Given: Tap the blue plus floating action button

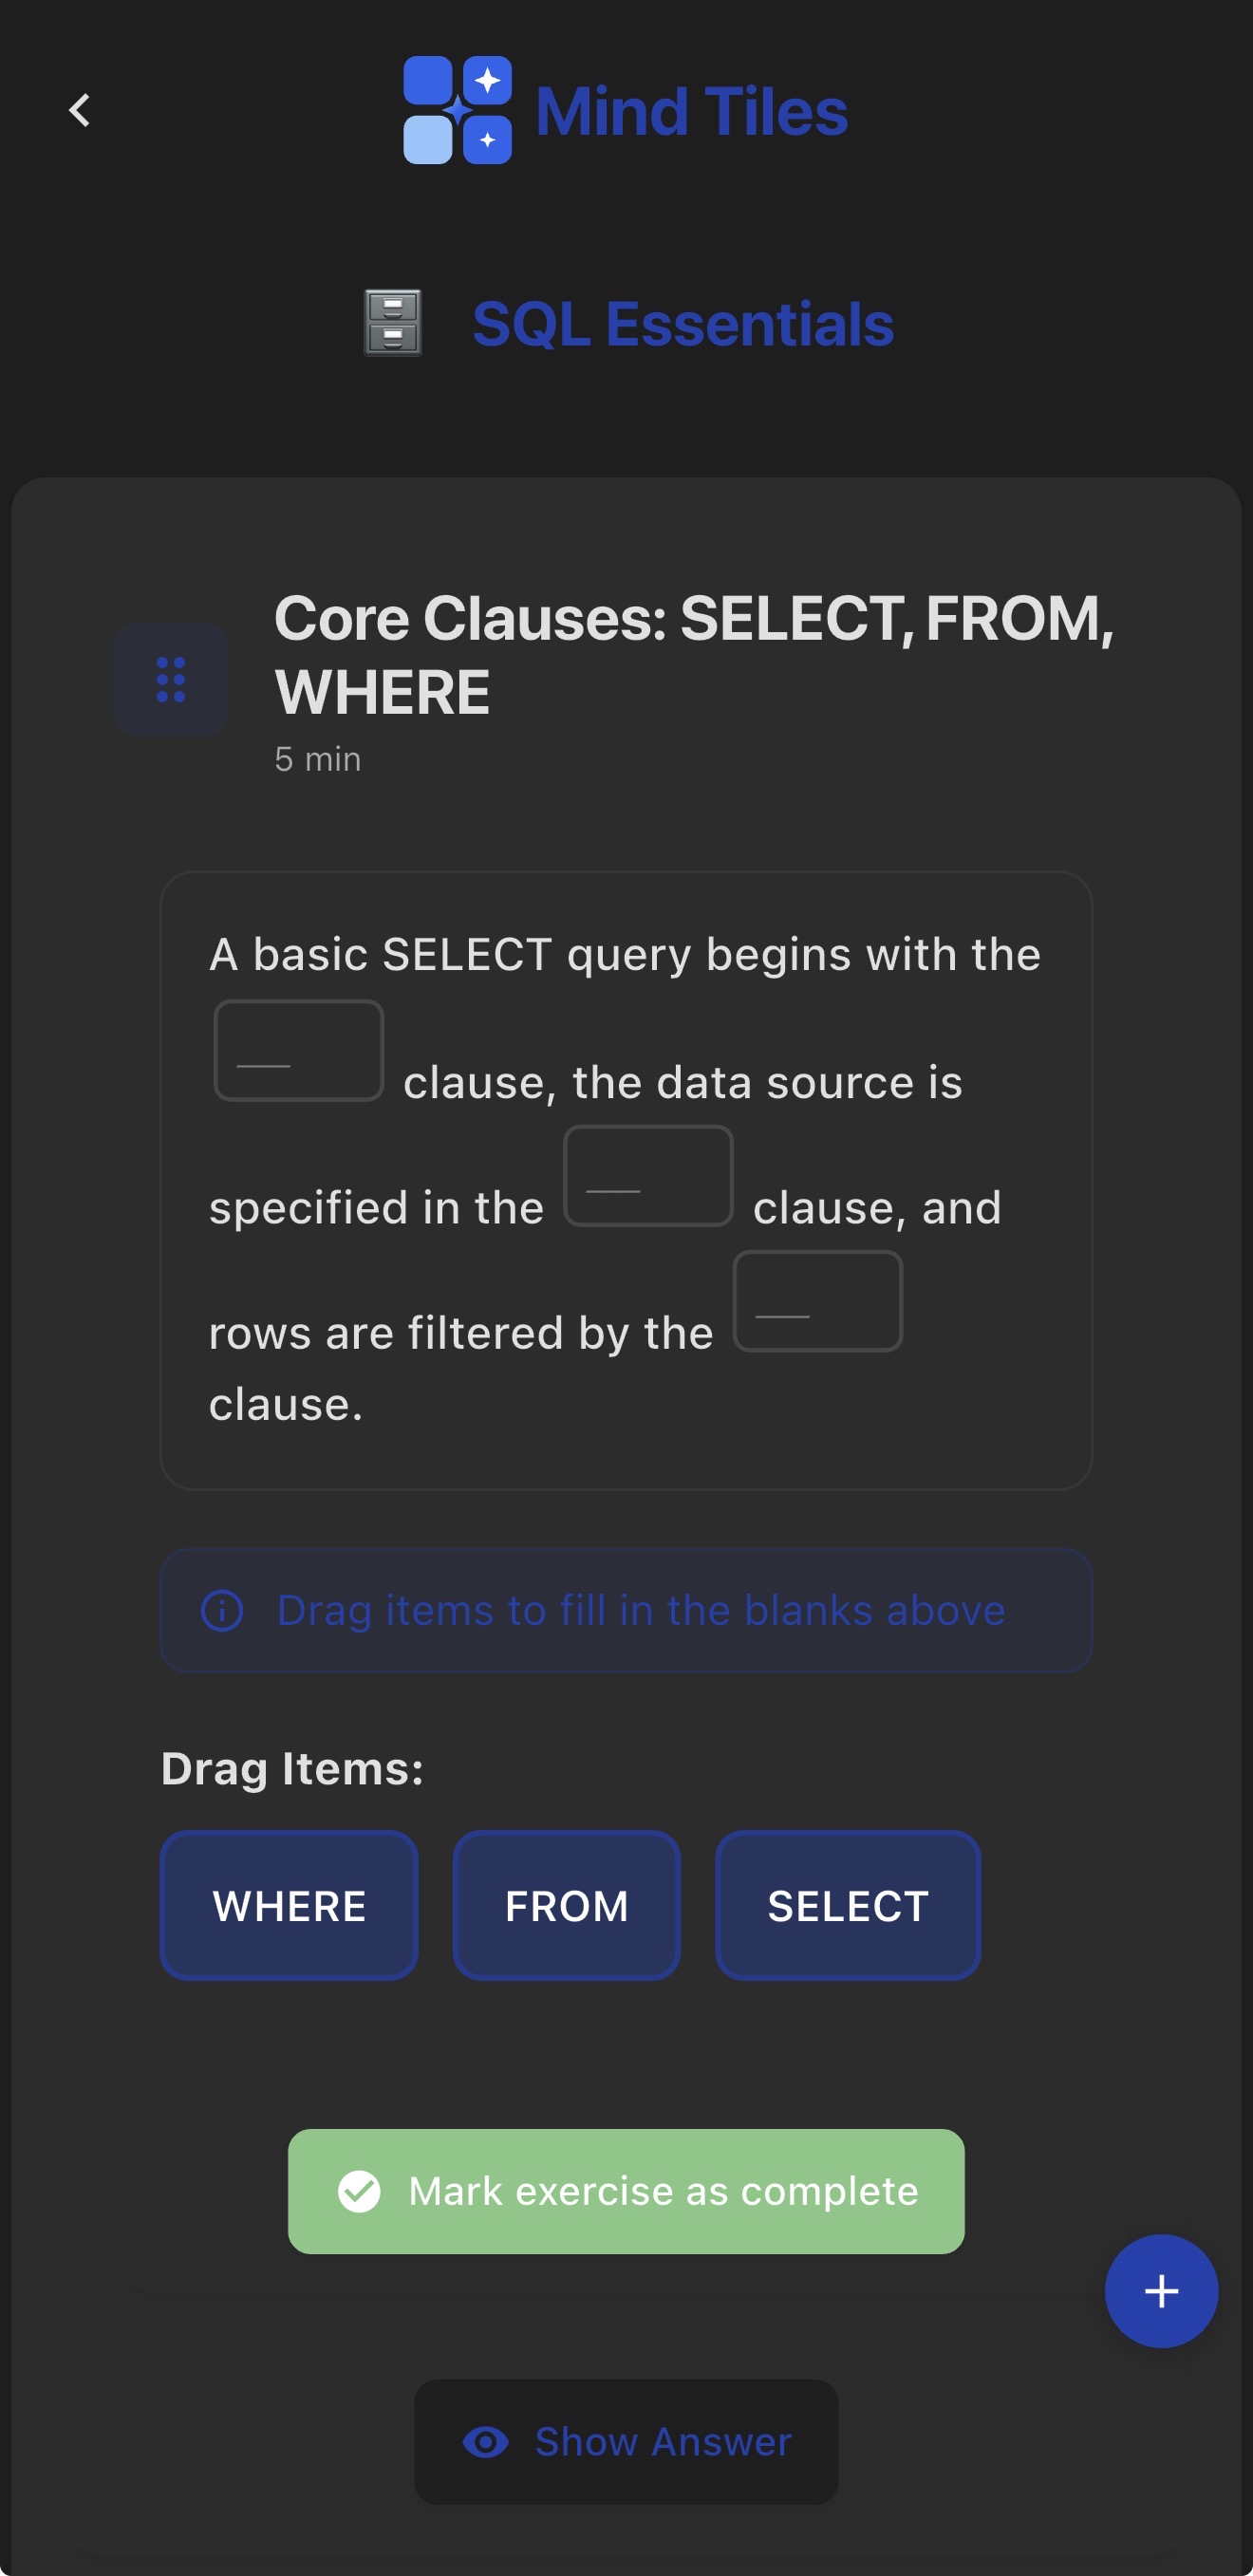Looking at the screenshot, I should pos(1160,2293).
